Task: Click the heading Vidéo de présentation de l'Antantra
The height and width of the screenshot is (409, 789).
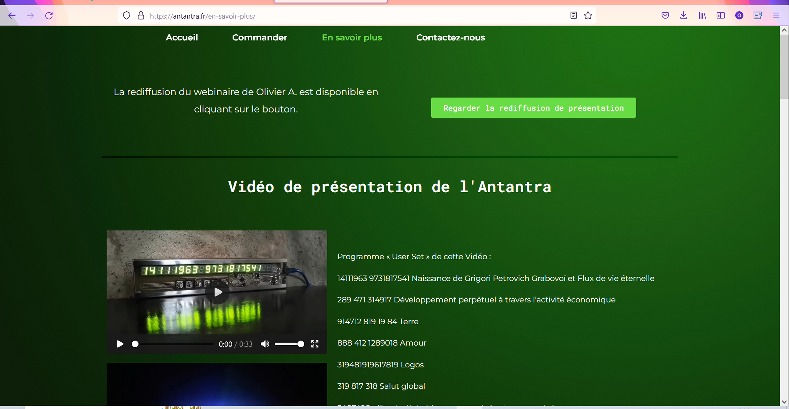Action: click(389, 187)
